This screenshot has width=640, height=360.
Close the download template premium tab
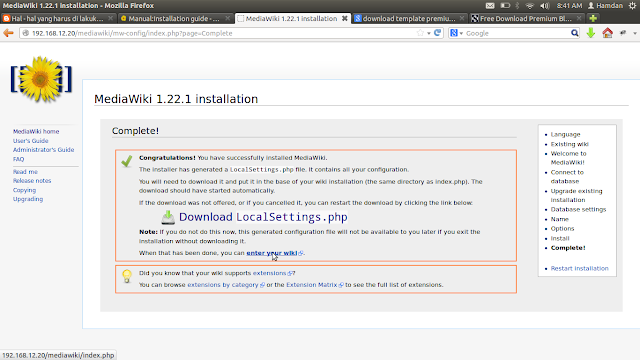(462, 18)
